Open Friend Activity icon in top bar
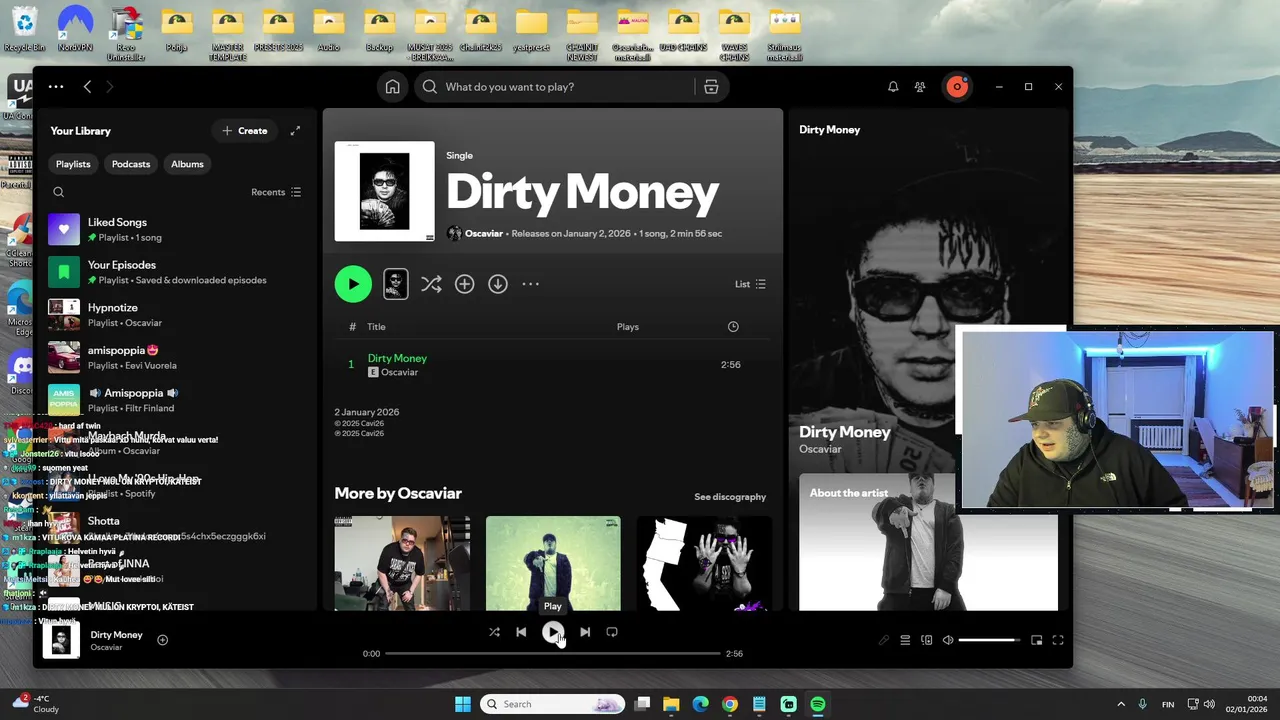 click(x=920, y=87)
